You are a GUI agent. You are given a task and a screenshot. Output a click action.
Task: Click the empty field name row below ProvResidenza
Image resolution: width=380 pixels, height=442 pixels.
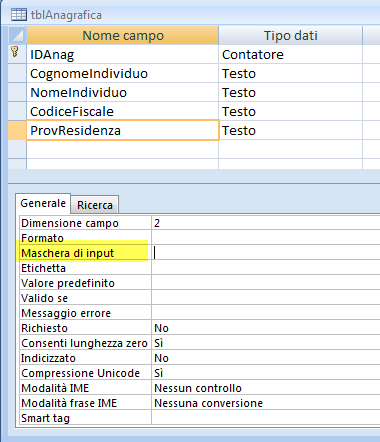click(x=123, y=149)
